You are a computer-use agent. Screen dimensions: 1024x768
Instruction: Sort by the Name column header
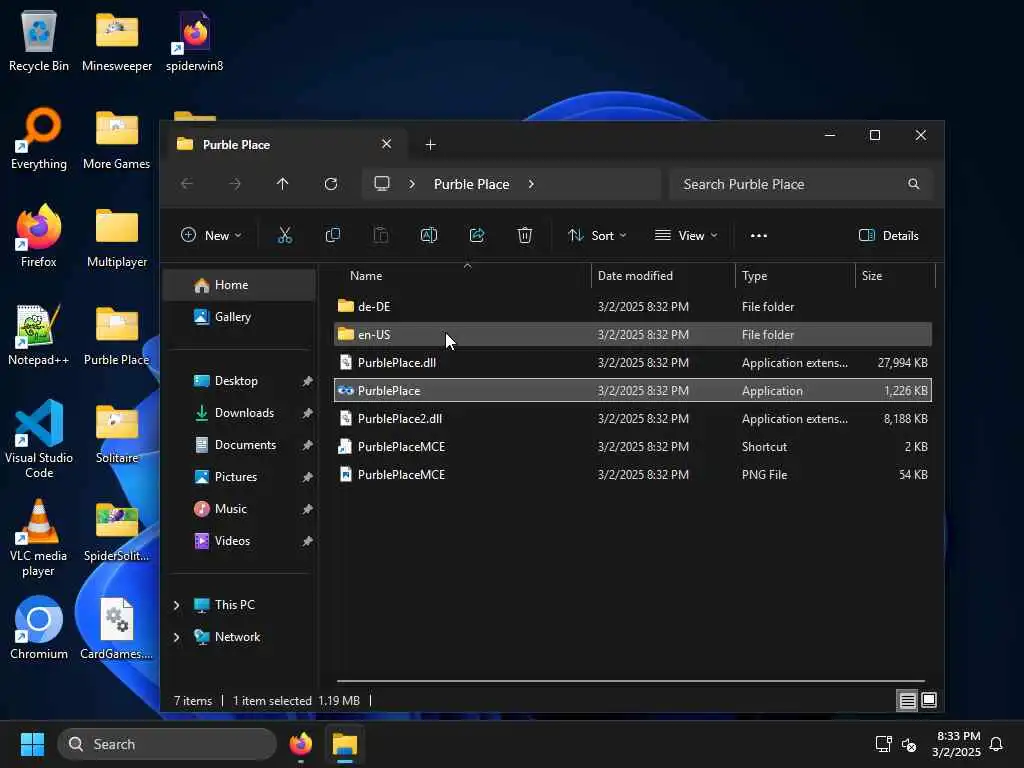[463, 276]
